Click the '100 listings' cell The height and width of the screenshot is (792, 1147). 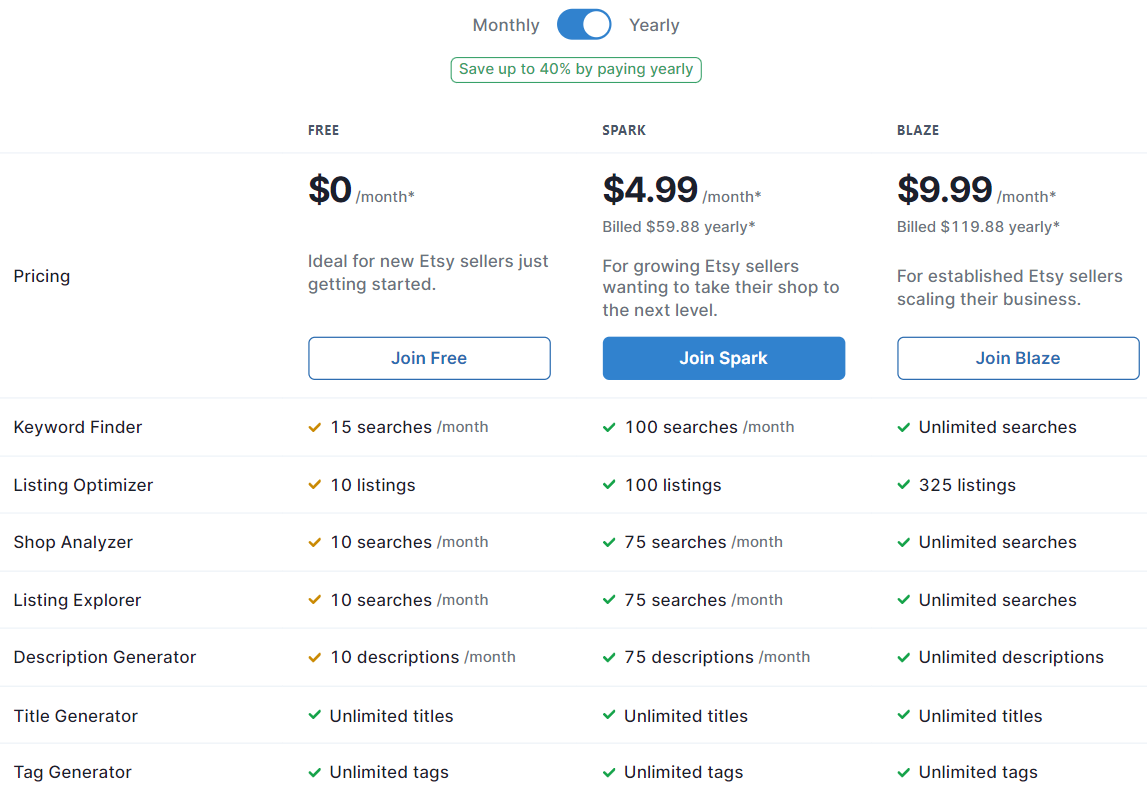(x=662, y=485)
